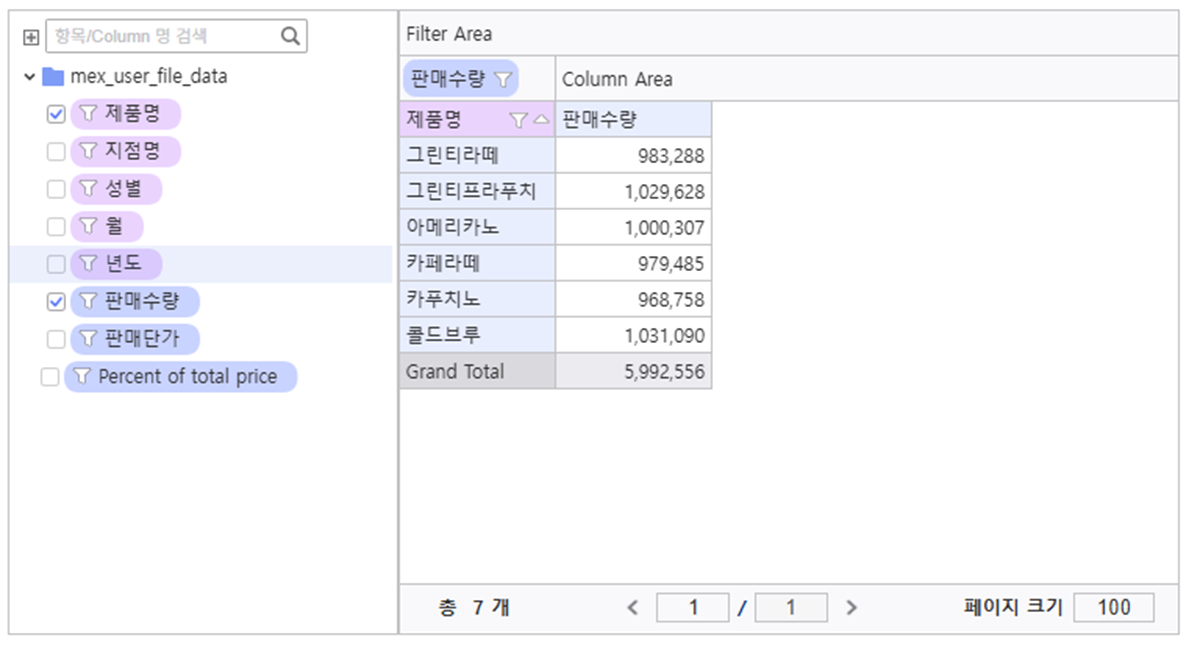This screenshot has width=1200, height=649.
Task: Click filter icon on 제품명 field tag
Action: coord(87,114)
